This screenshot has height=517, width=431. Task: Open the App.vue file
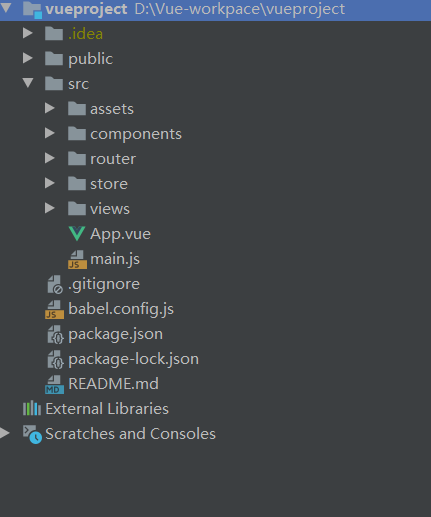click(120, 234)
